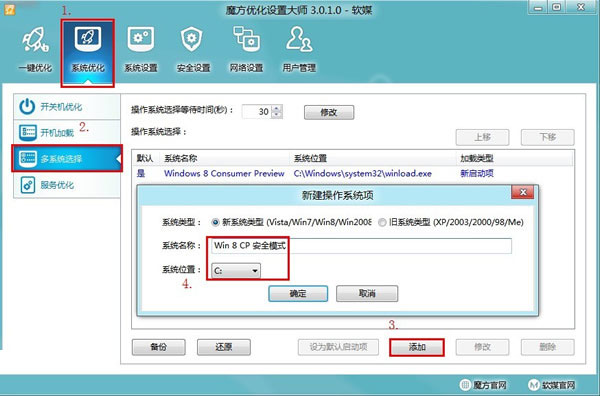Click the 系统名称 text field
Viewport: 600px width, 396px height.
pyautogui.click(x=361, y=246)
